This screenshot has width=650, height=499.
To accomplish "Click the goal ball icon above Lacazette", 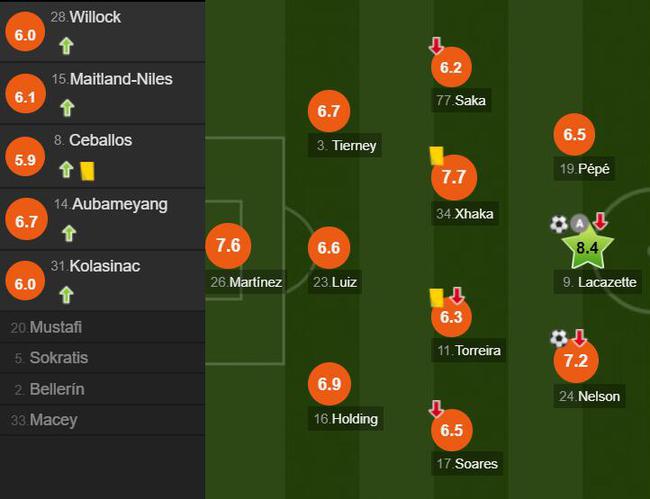I will 558,224.
